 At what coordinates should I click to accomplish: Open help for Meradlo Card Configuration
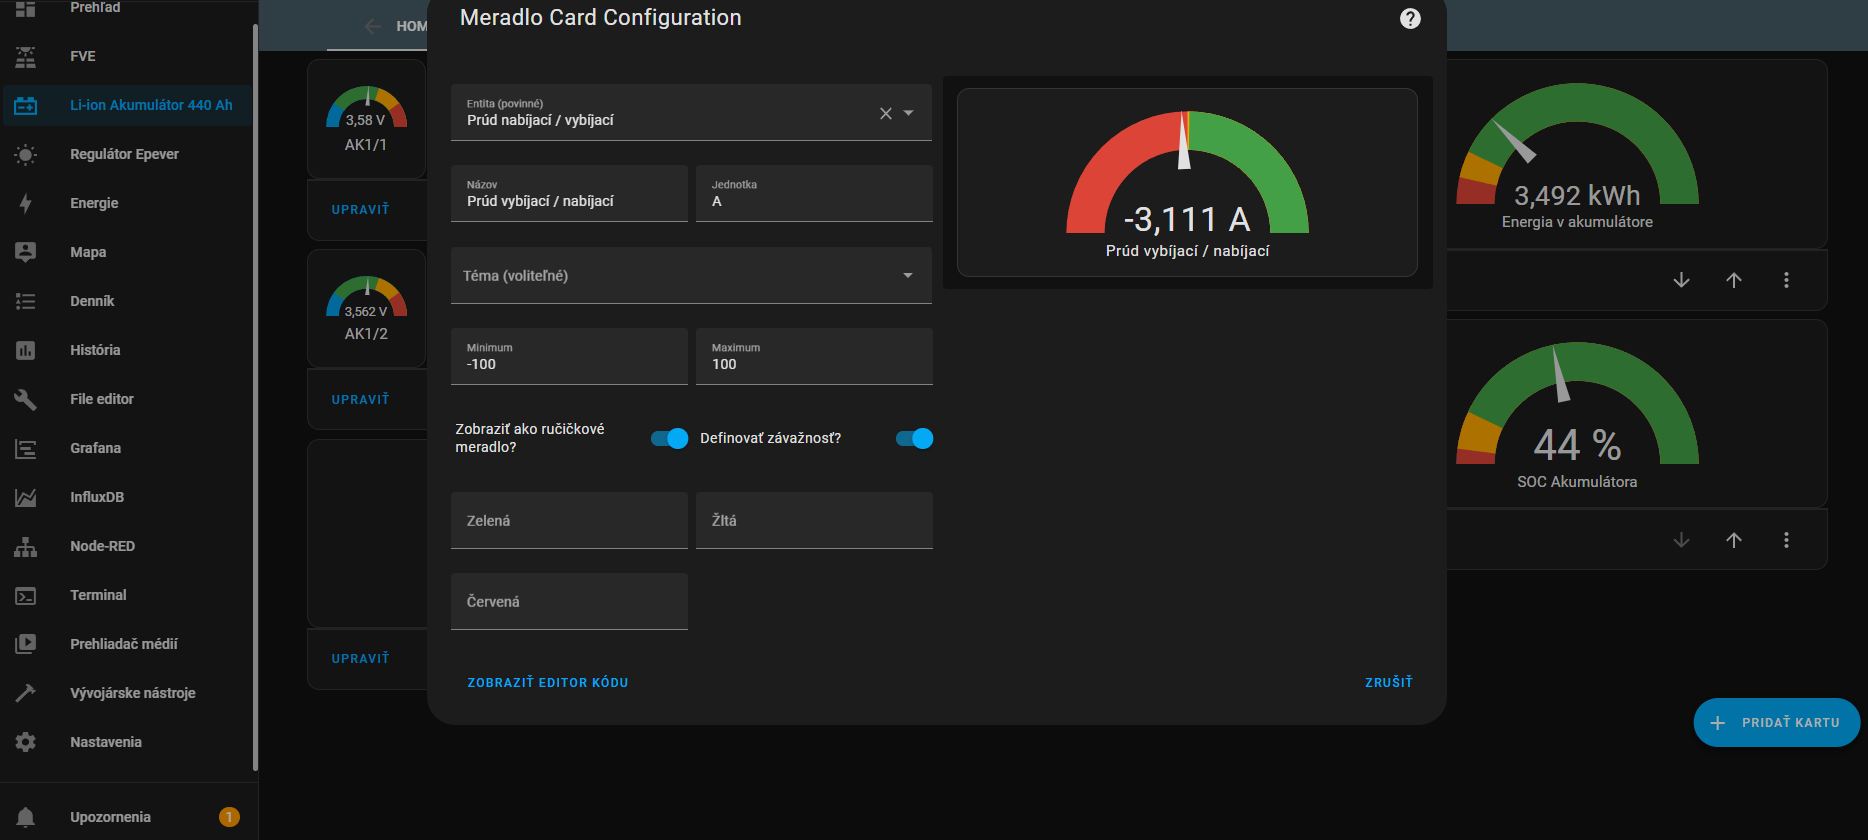(x=1410, y=19)
